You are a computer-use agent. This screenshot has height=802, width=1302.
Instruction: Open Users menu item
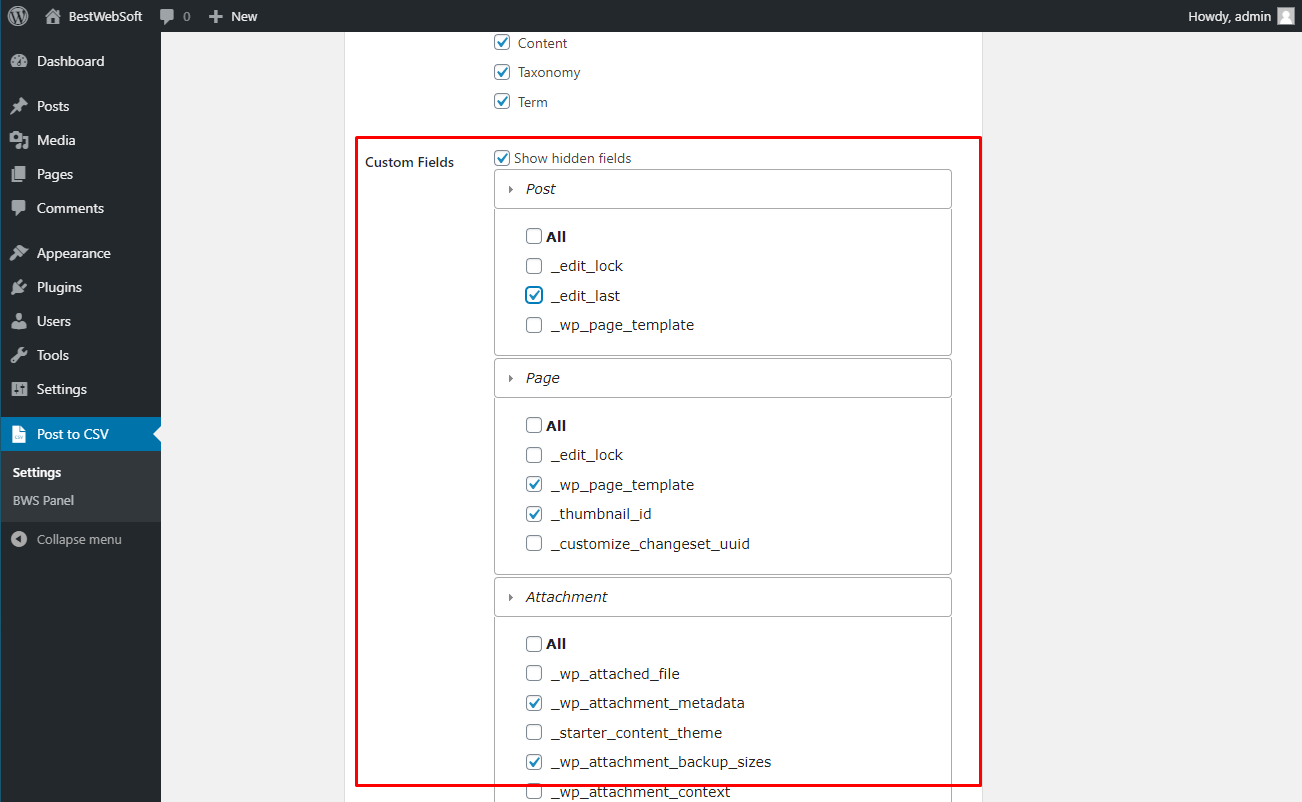pos(80,321)
